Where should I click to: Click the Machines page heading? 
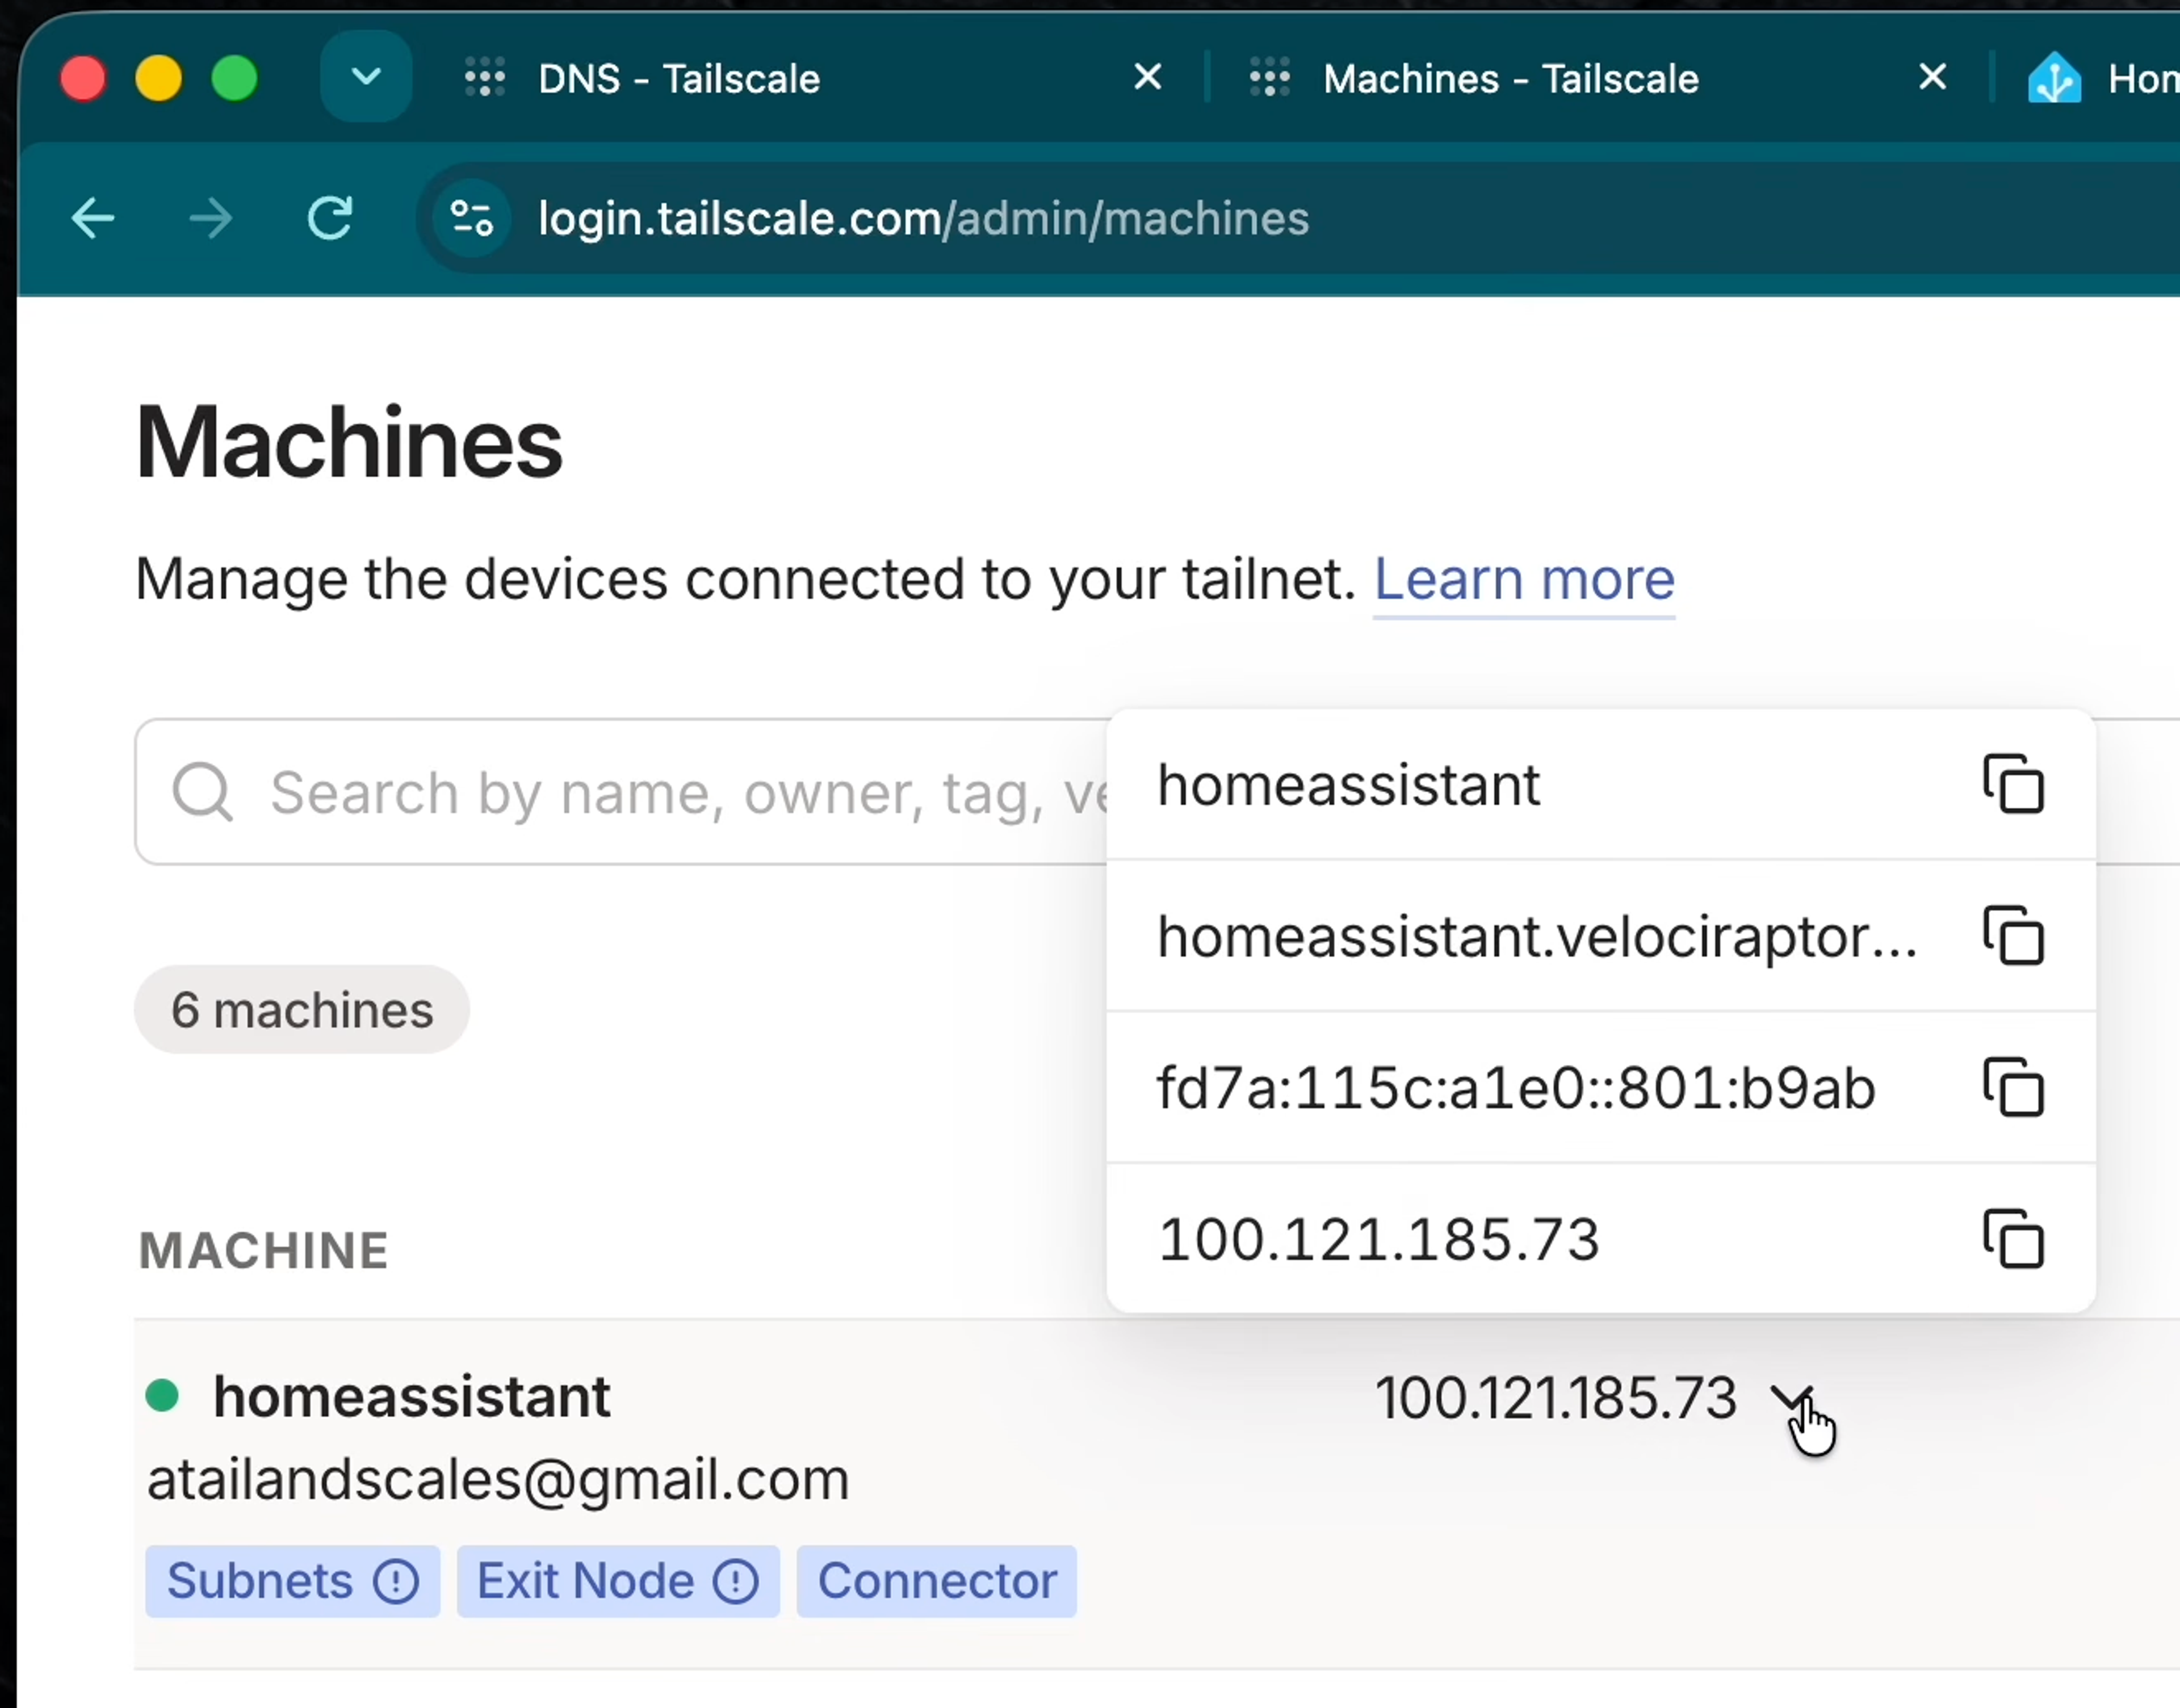click(349, 443)
